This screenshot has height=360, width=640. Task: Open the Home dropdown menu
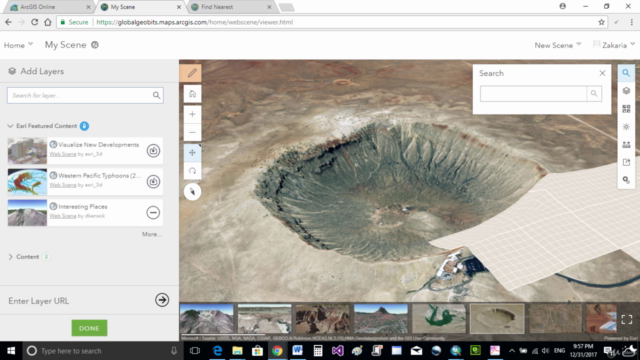point(18,45)
